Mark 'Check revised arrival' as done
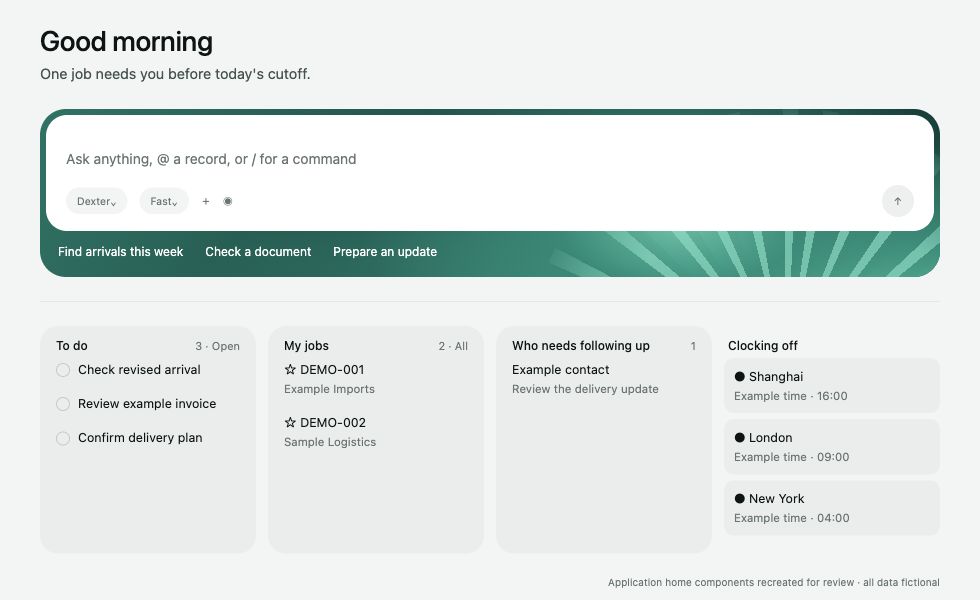Viewport: 980px width, 600px height. coord(63,370)
